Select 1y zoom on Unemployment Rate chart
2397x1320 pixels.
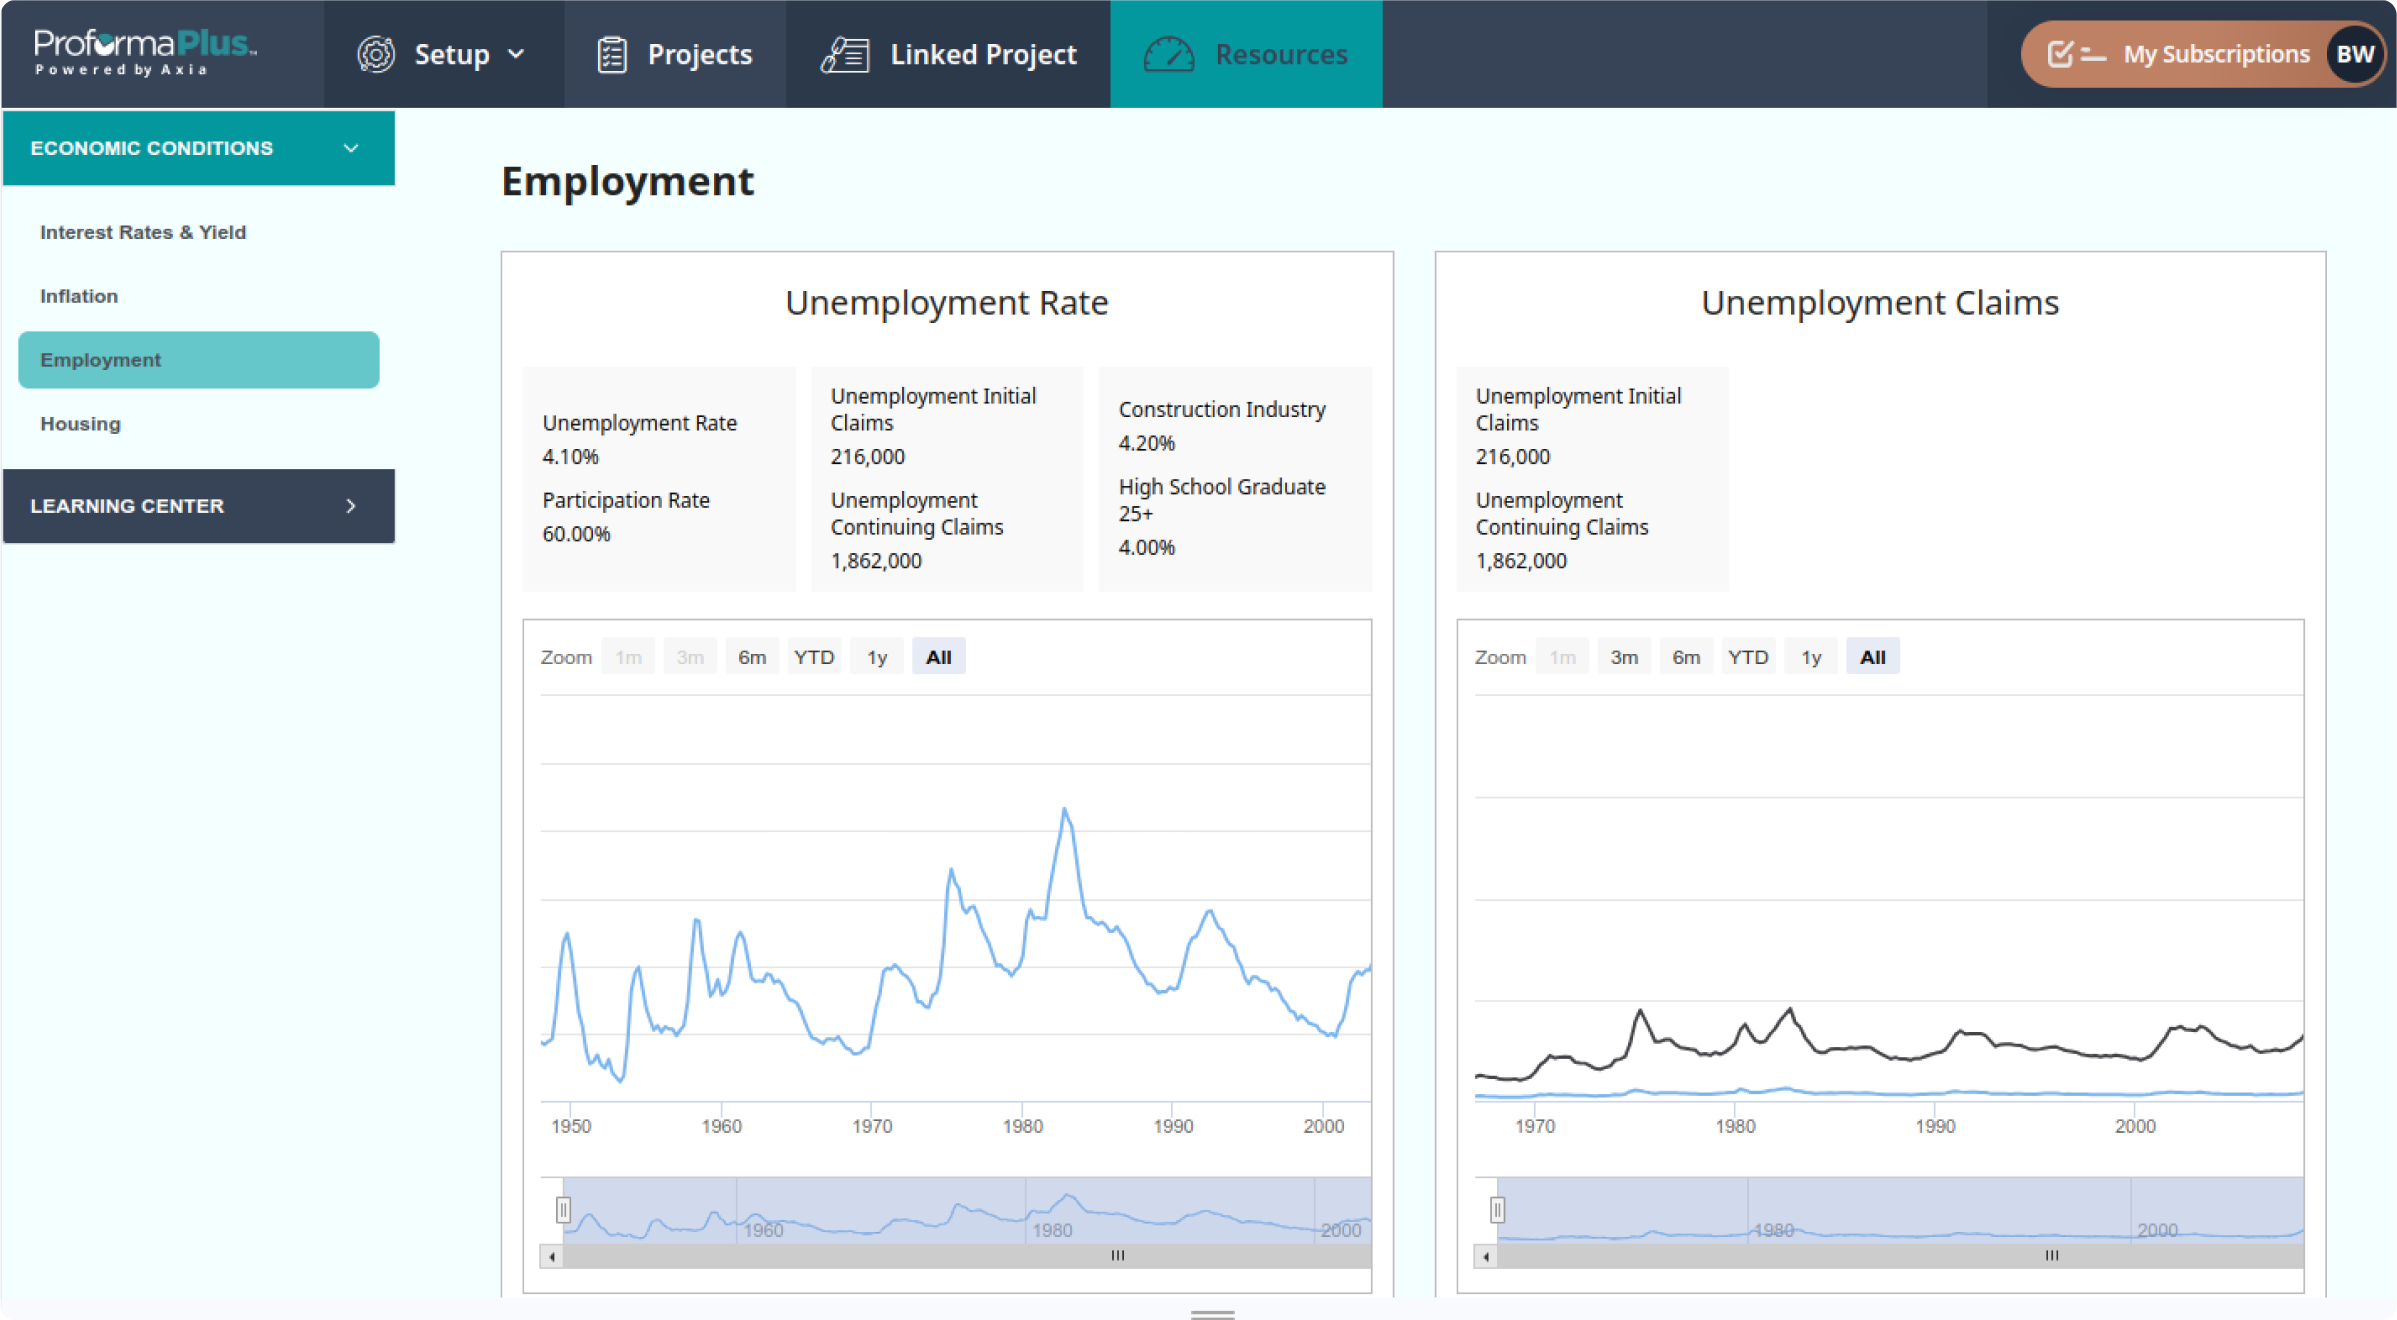click(x=876, y=657)
